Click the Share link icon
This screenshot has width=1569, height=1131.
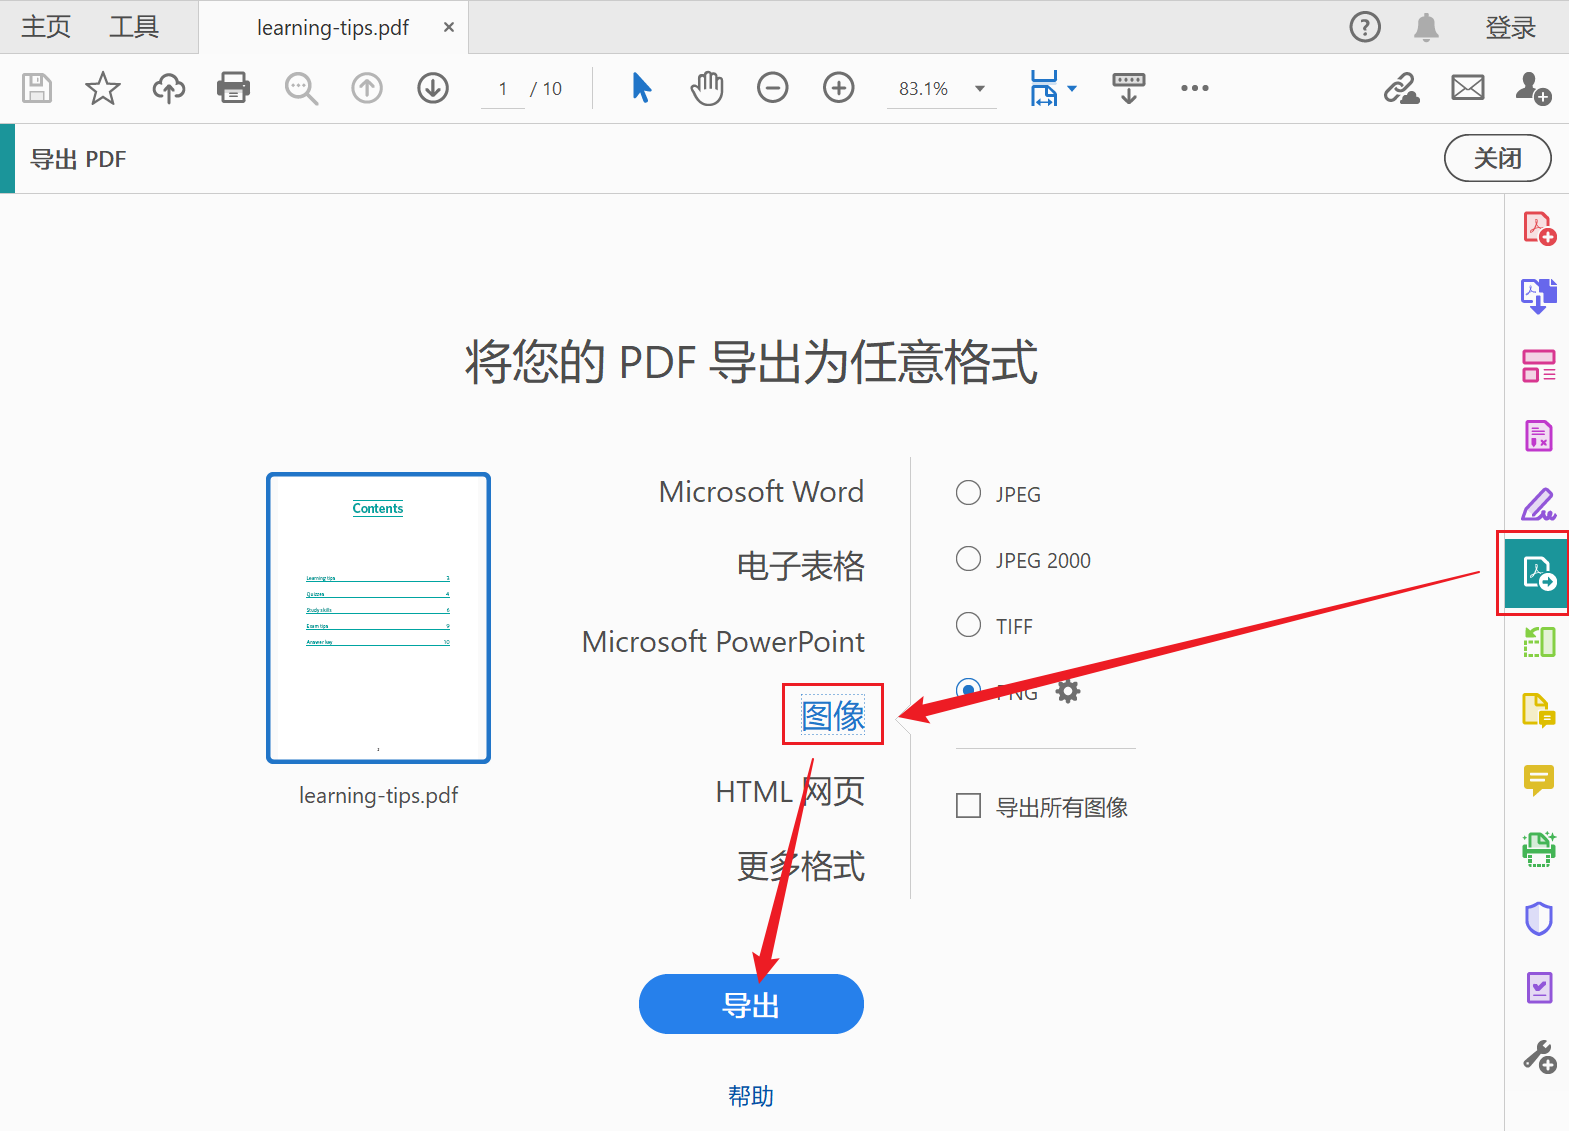(x=1402, y=88)
